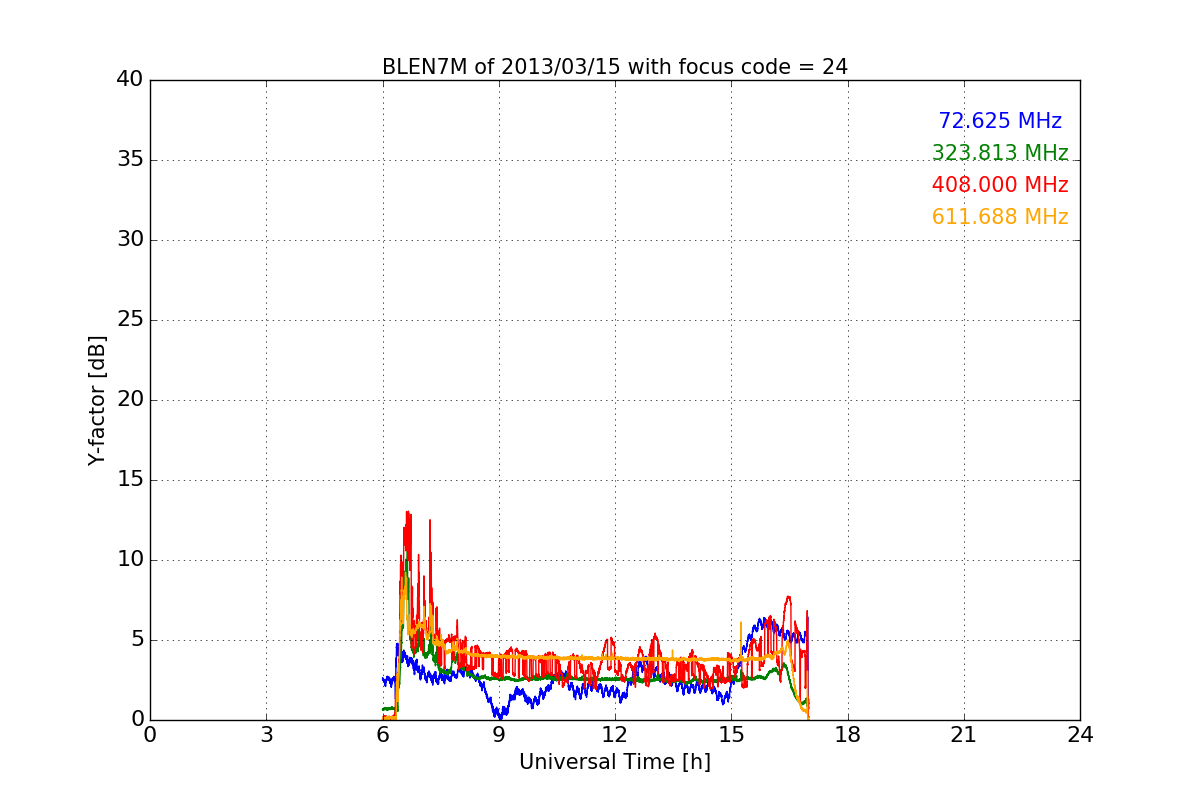
Task: Click the y-axis tick label 15
Action: point(130,480)
